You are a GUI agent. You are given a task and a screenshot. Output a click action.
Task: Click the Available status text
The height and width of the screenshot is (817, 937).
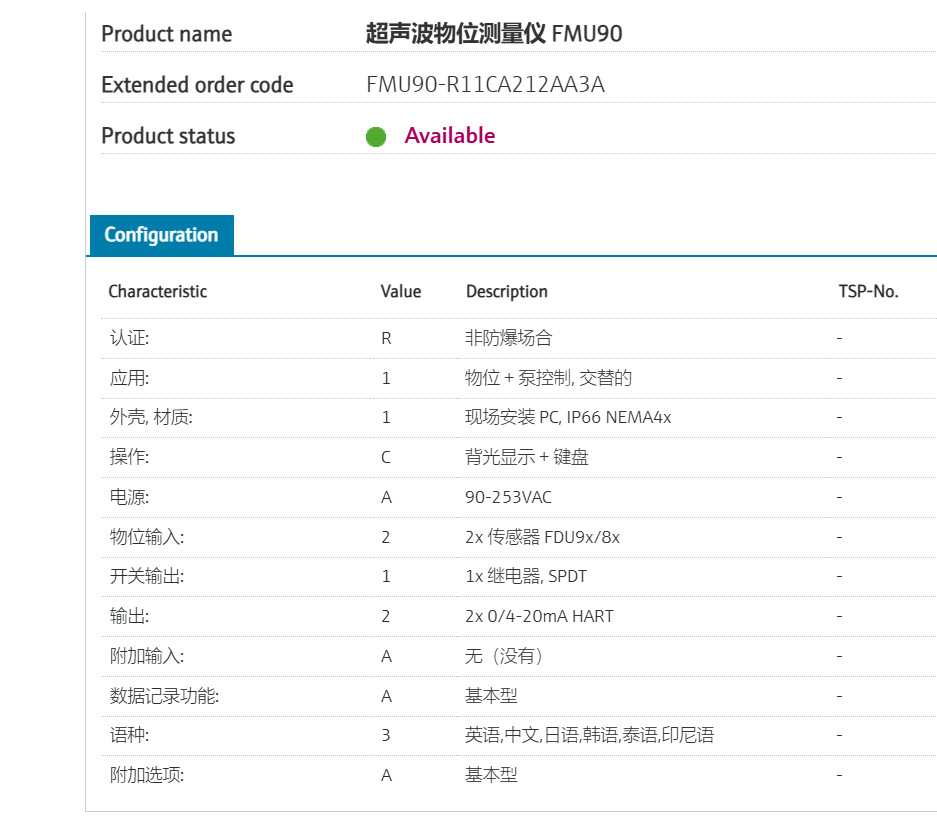point(449,136)
